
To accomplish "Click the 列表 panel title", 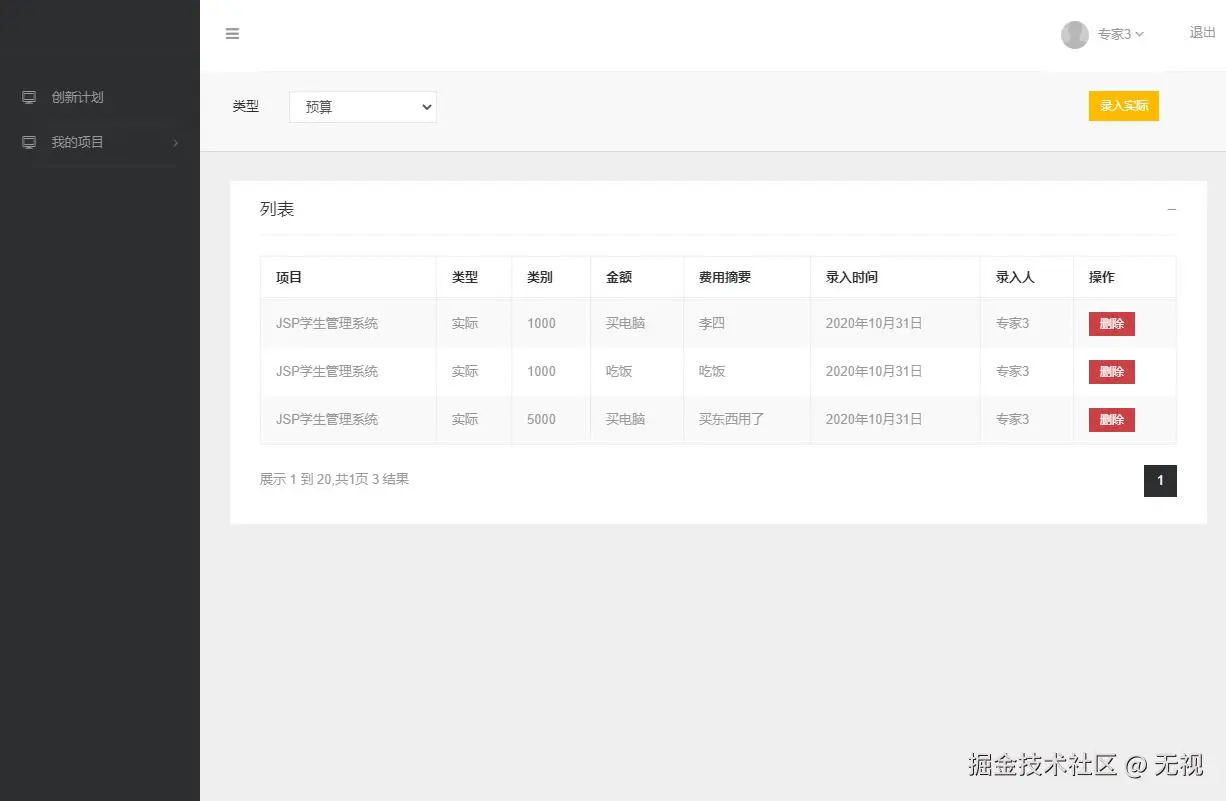I will coord(277,209).
